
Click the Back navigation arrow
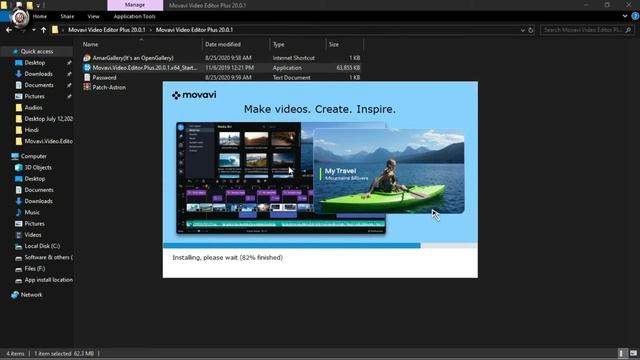pos(9,30)
